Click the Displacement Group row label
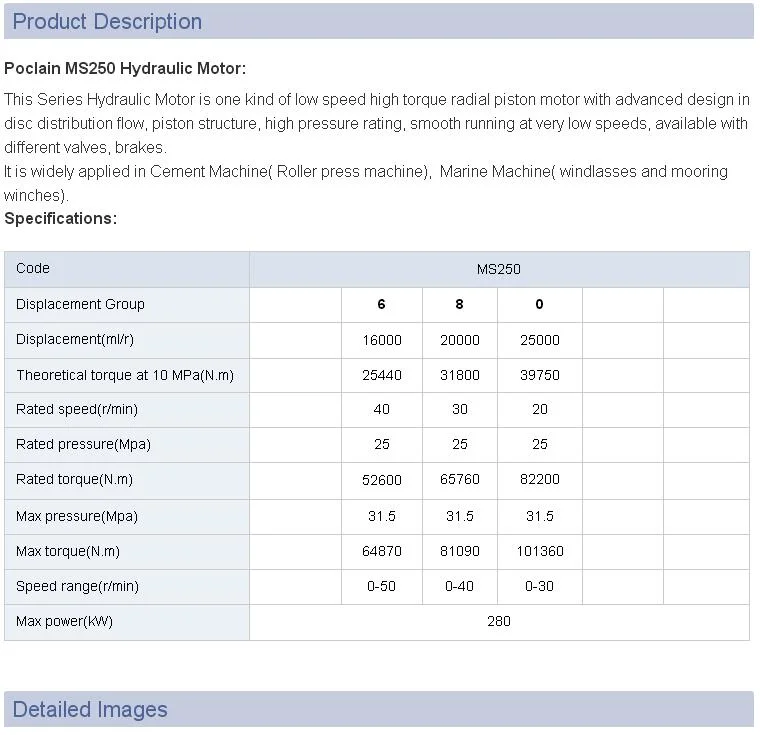This screenshot has width=760, height=735. 80,304
